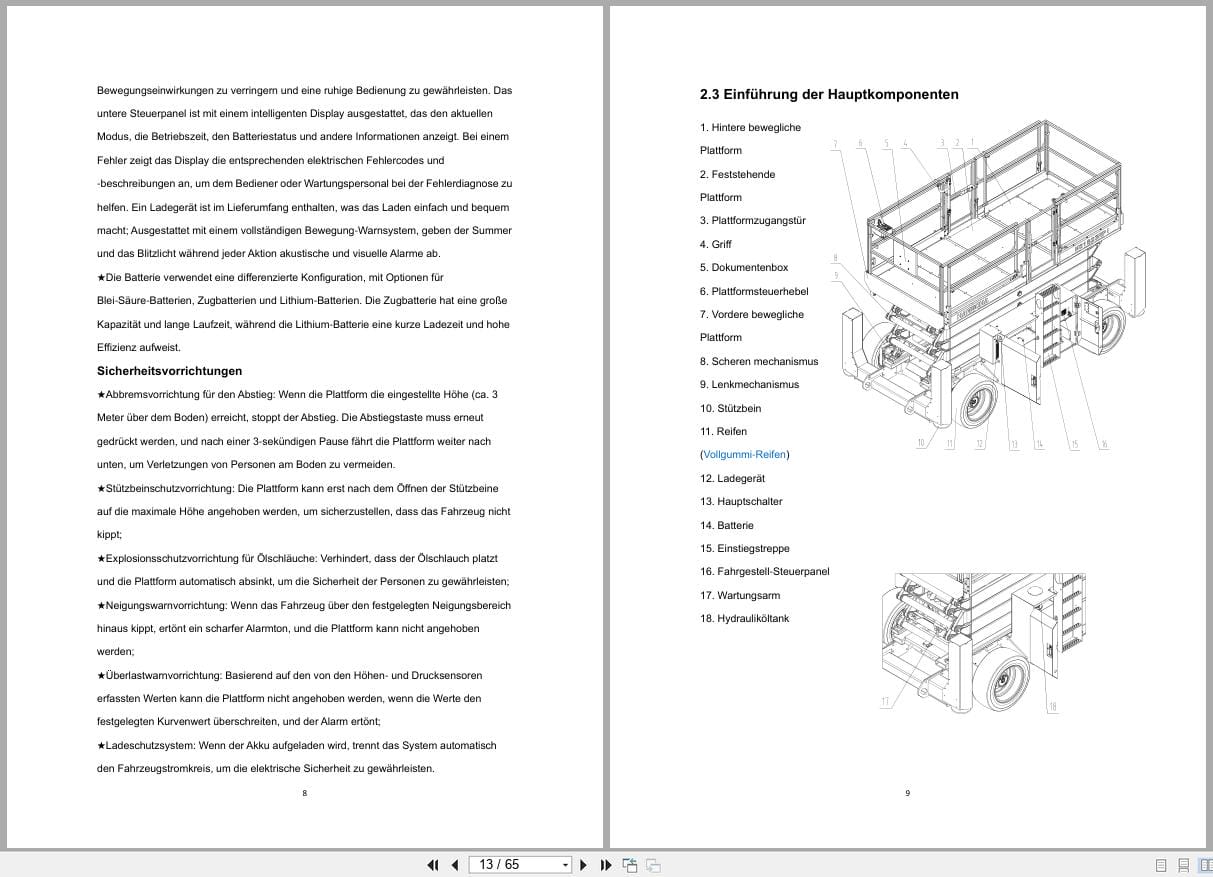Click the line starting ★Ladeschutzsystem
Viewport: 1213px width, 877px height.
[296, 745]
